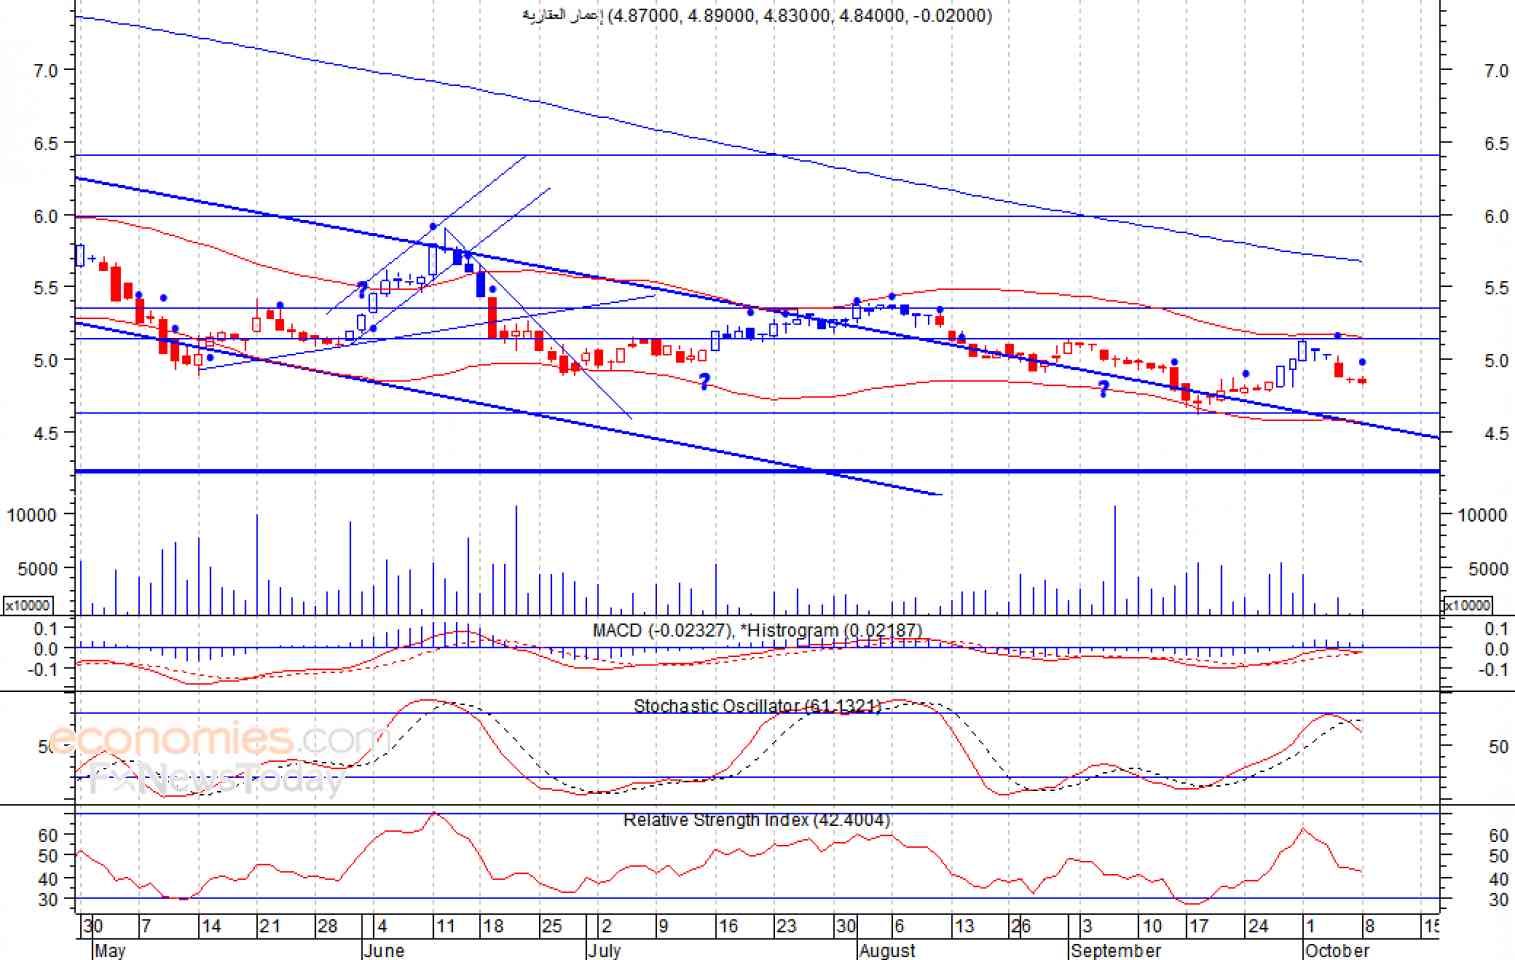Select the date label 25 on the time axis
Screen dimensions: 1515x960
coord(552,926)
